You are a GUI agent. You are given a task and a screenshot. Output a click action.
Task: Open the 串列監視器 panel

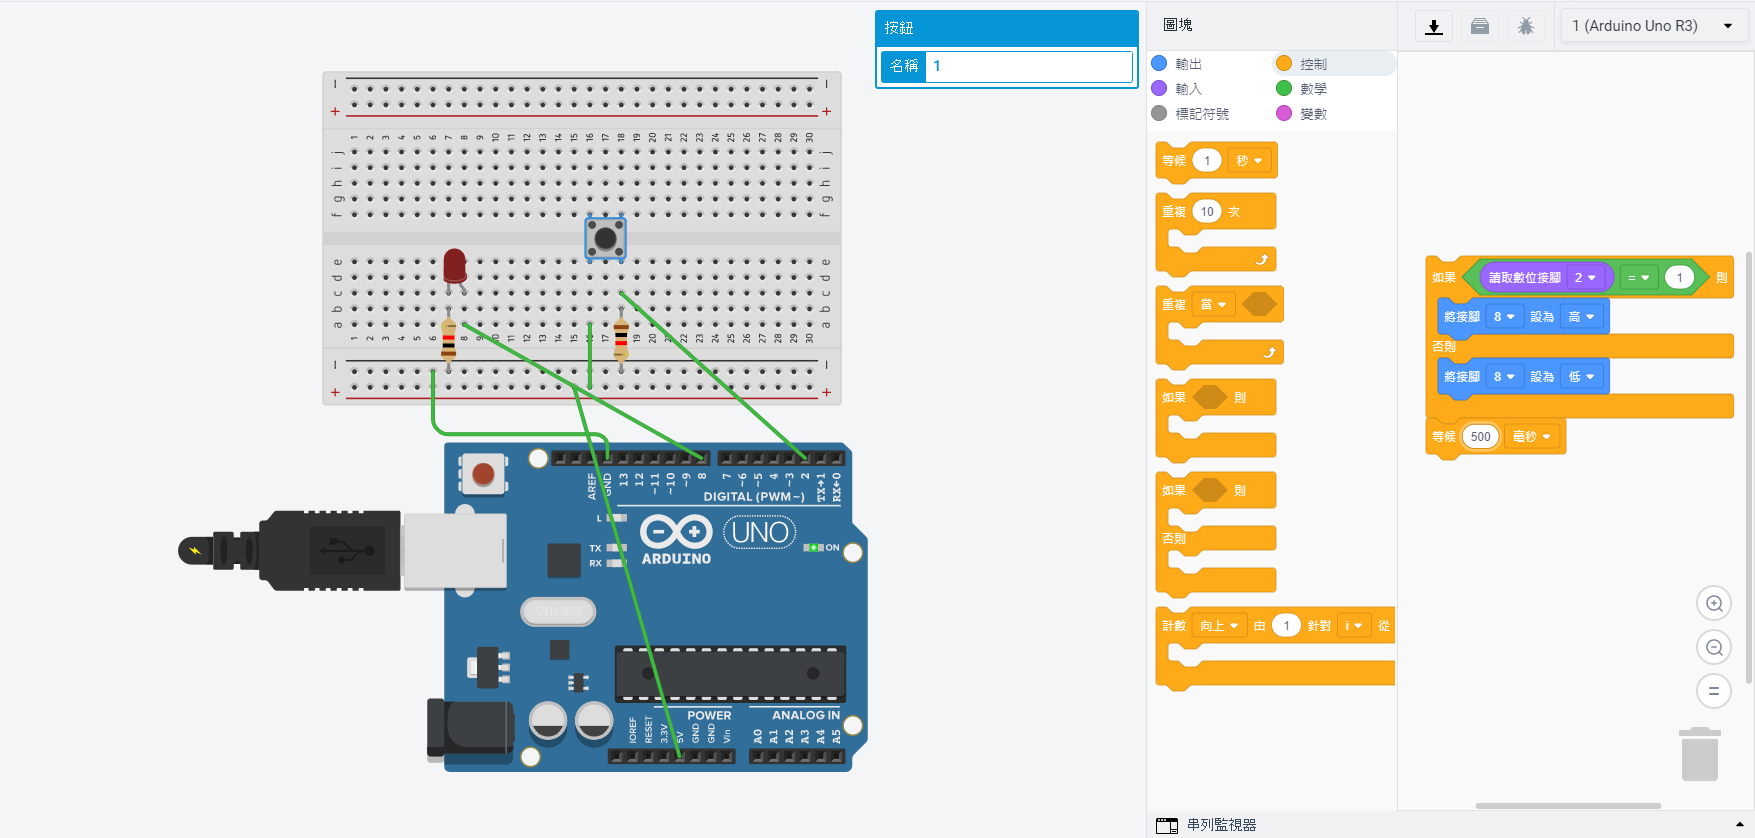point(1221,825)
